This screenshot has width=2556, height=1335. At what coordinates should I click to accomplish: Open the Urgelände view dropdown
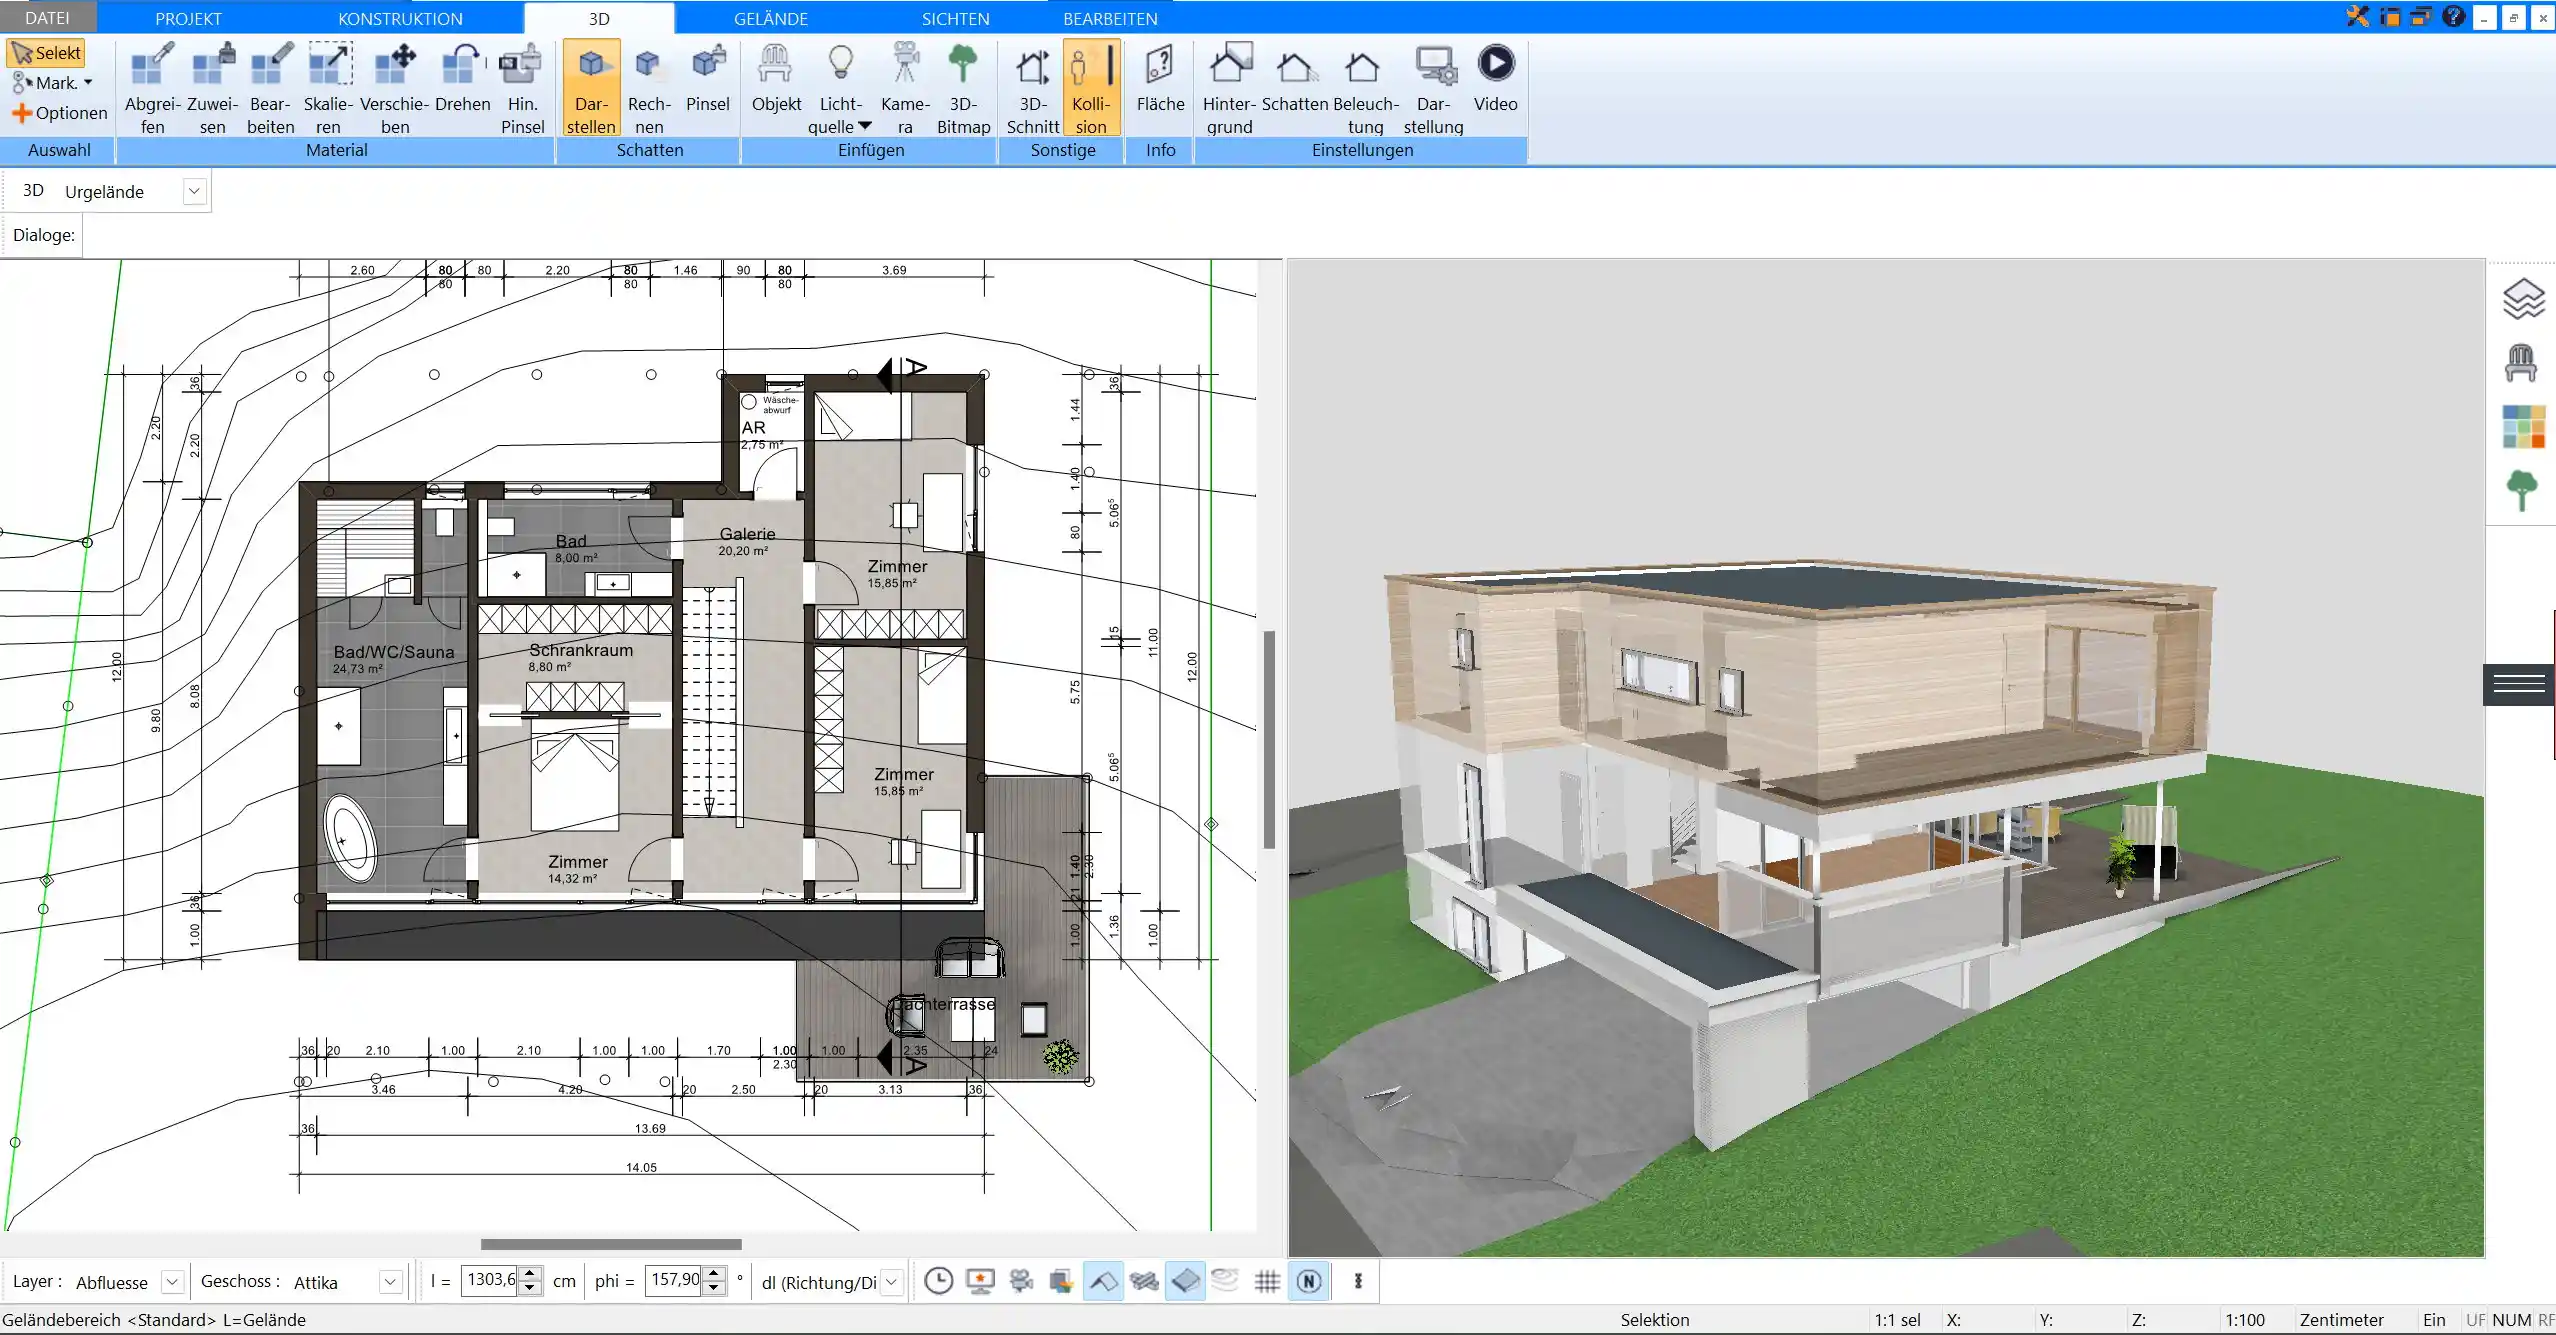click(x=194, y=191)
